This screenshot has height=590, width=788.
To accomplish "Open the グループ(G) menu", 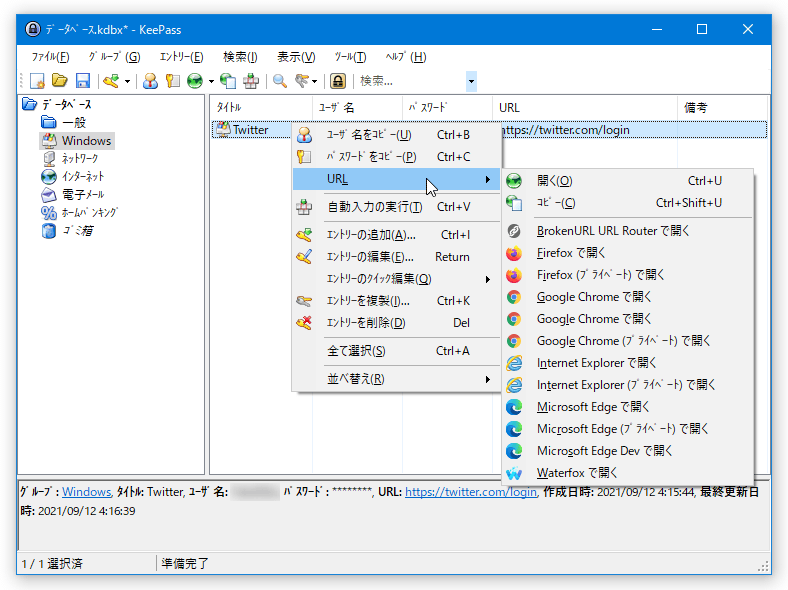I will pyautogui.click(x=115, y=57).
